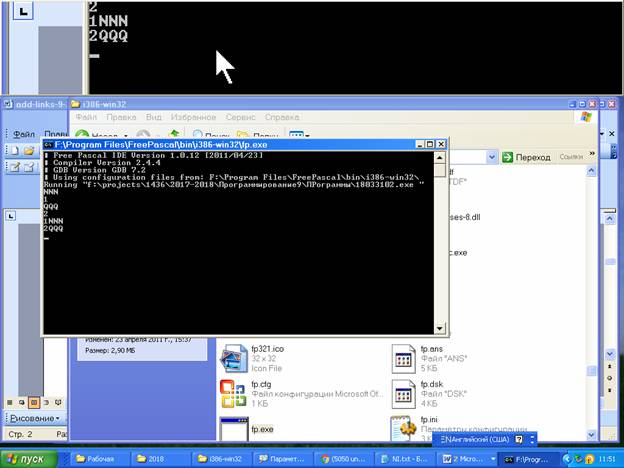Viewport: 624px width, 468px height.
Task: Select the fp.exe file icon
Action: point(234,429)
